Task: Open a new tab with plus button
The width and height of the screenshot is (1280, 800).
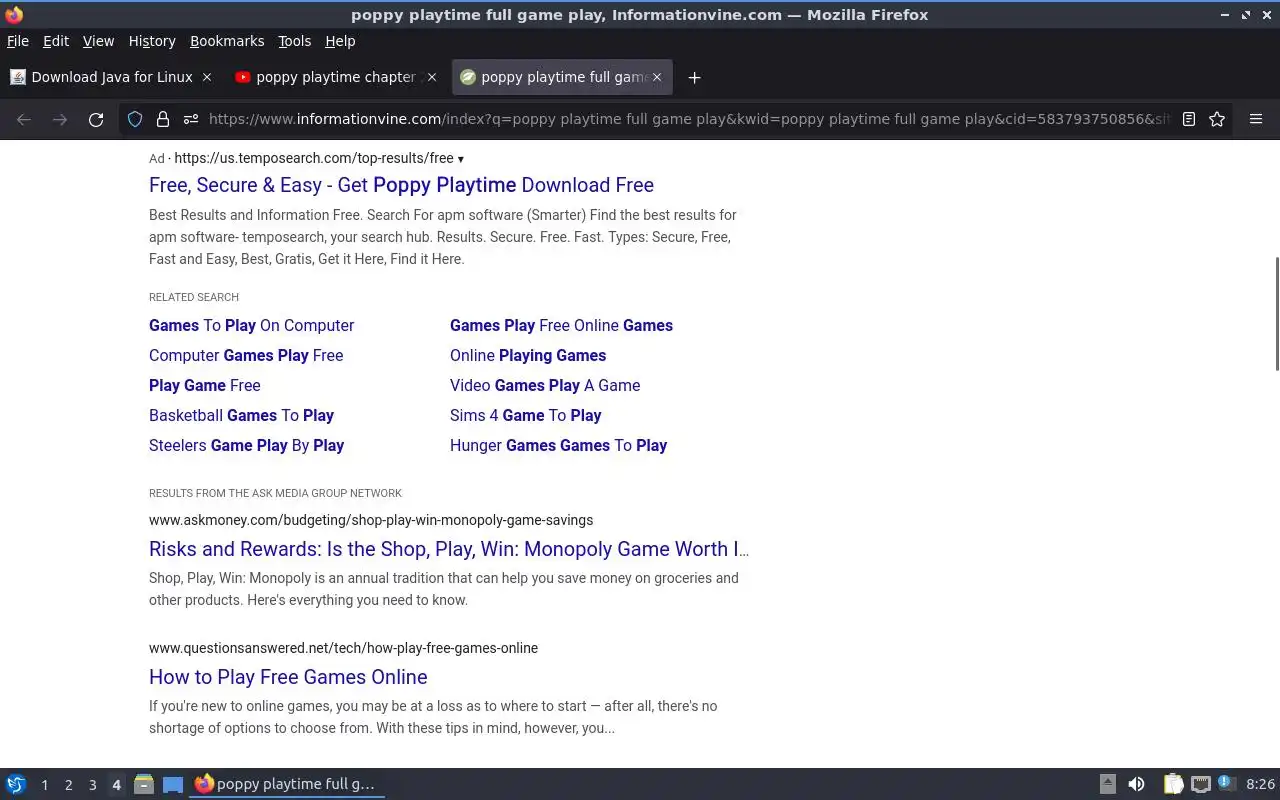Action: click(x=694, y=77)
